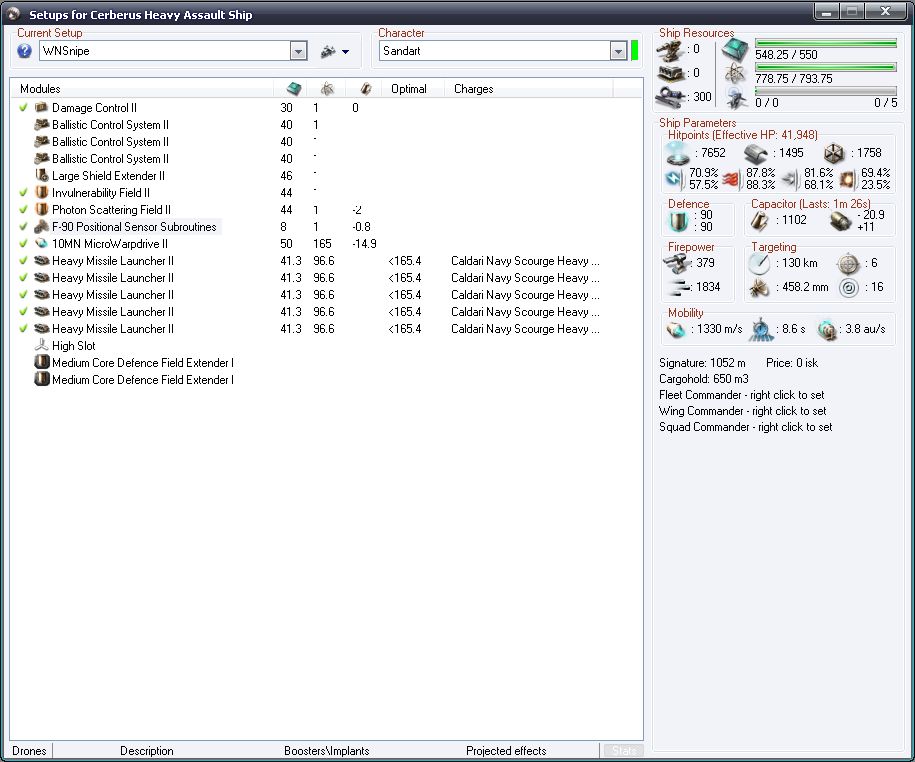Viewport: 915px width, 762px height.
Task: Toggle the Photon Scattering Field II checkmark
Action: 23,209
